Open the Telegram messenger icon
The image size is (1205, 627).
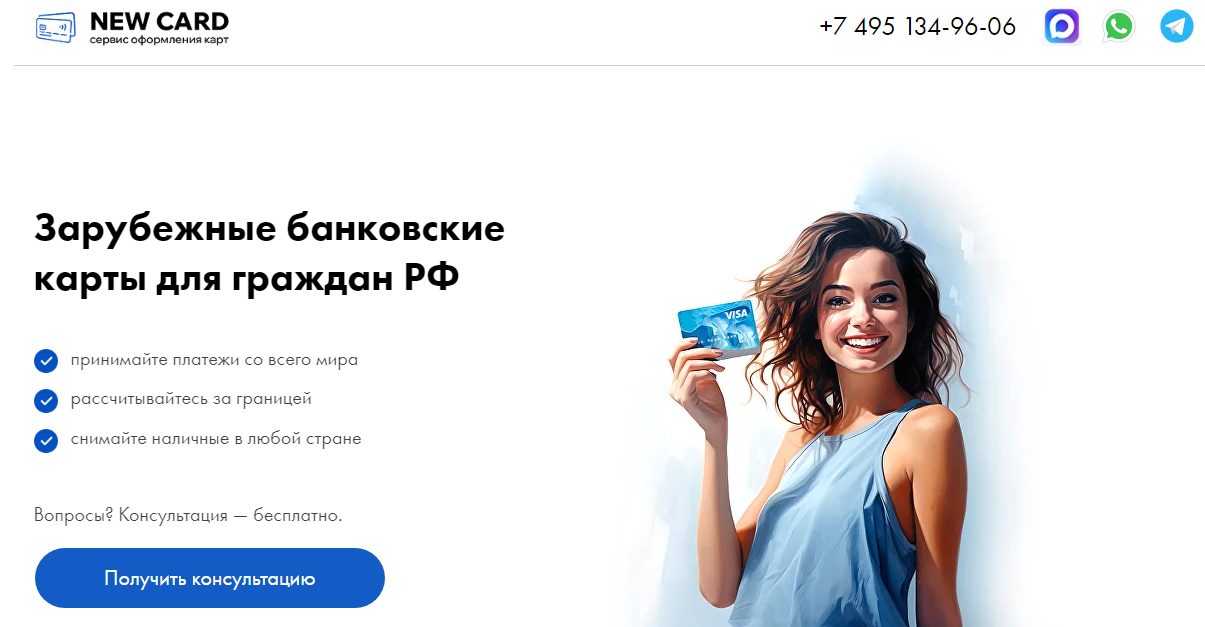(1177, 26)
